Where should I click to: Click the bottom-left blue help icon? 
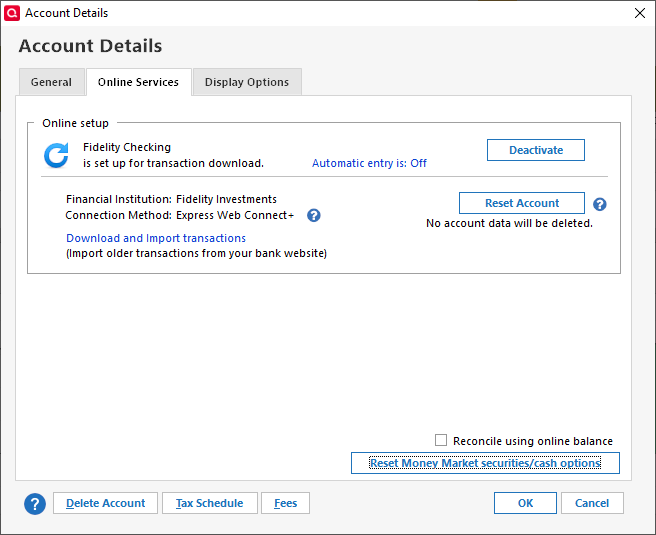point(35,503)
